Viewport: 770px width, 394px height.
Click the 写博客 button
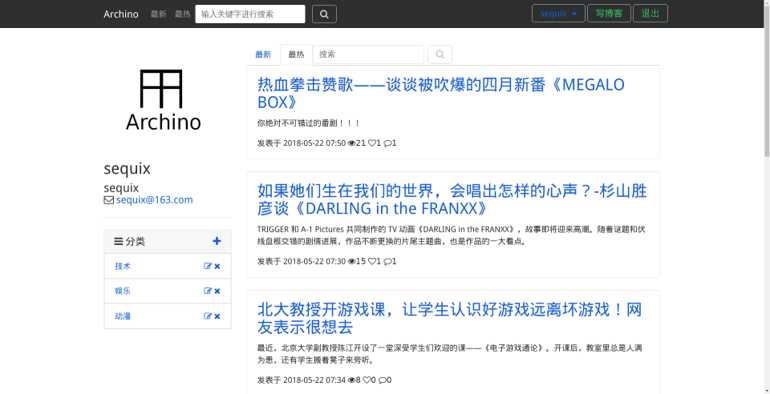(x=609, y=14)
